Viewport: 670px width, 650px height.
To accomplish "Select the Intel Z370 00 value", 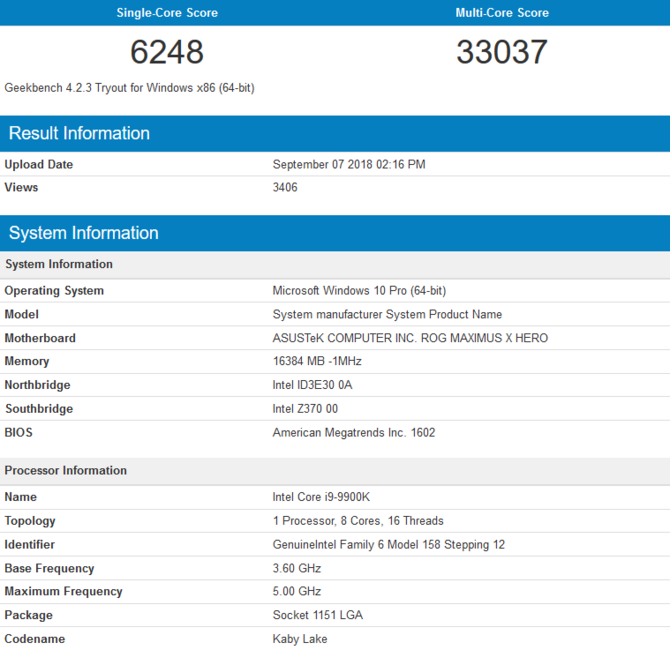I will 305,409.
